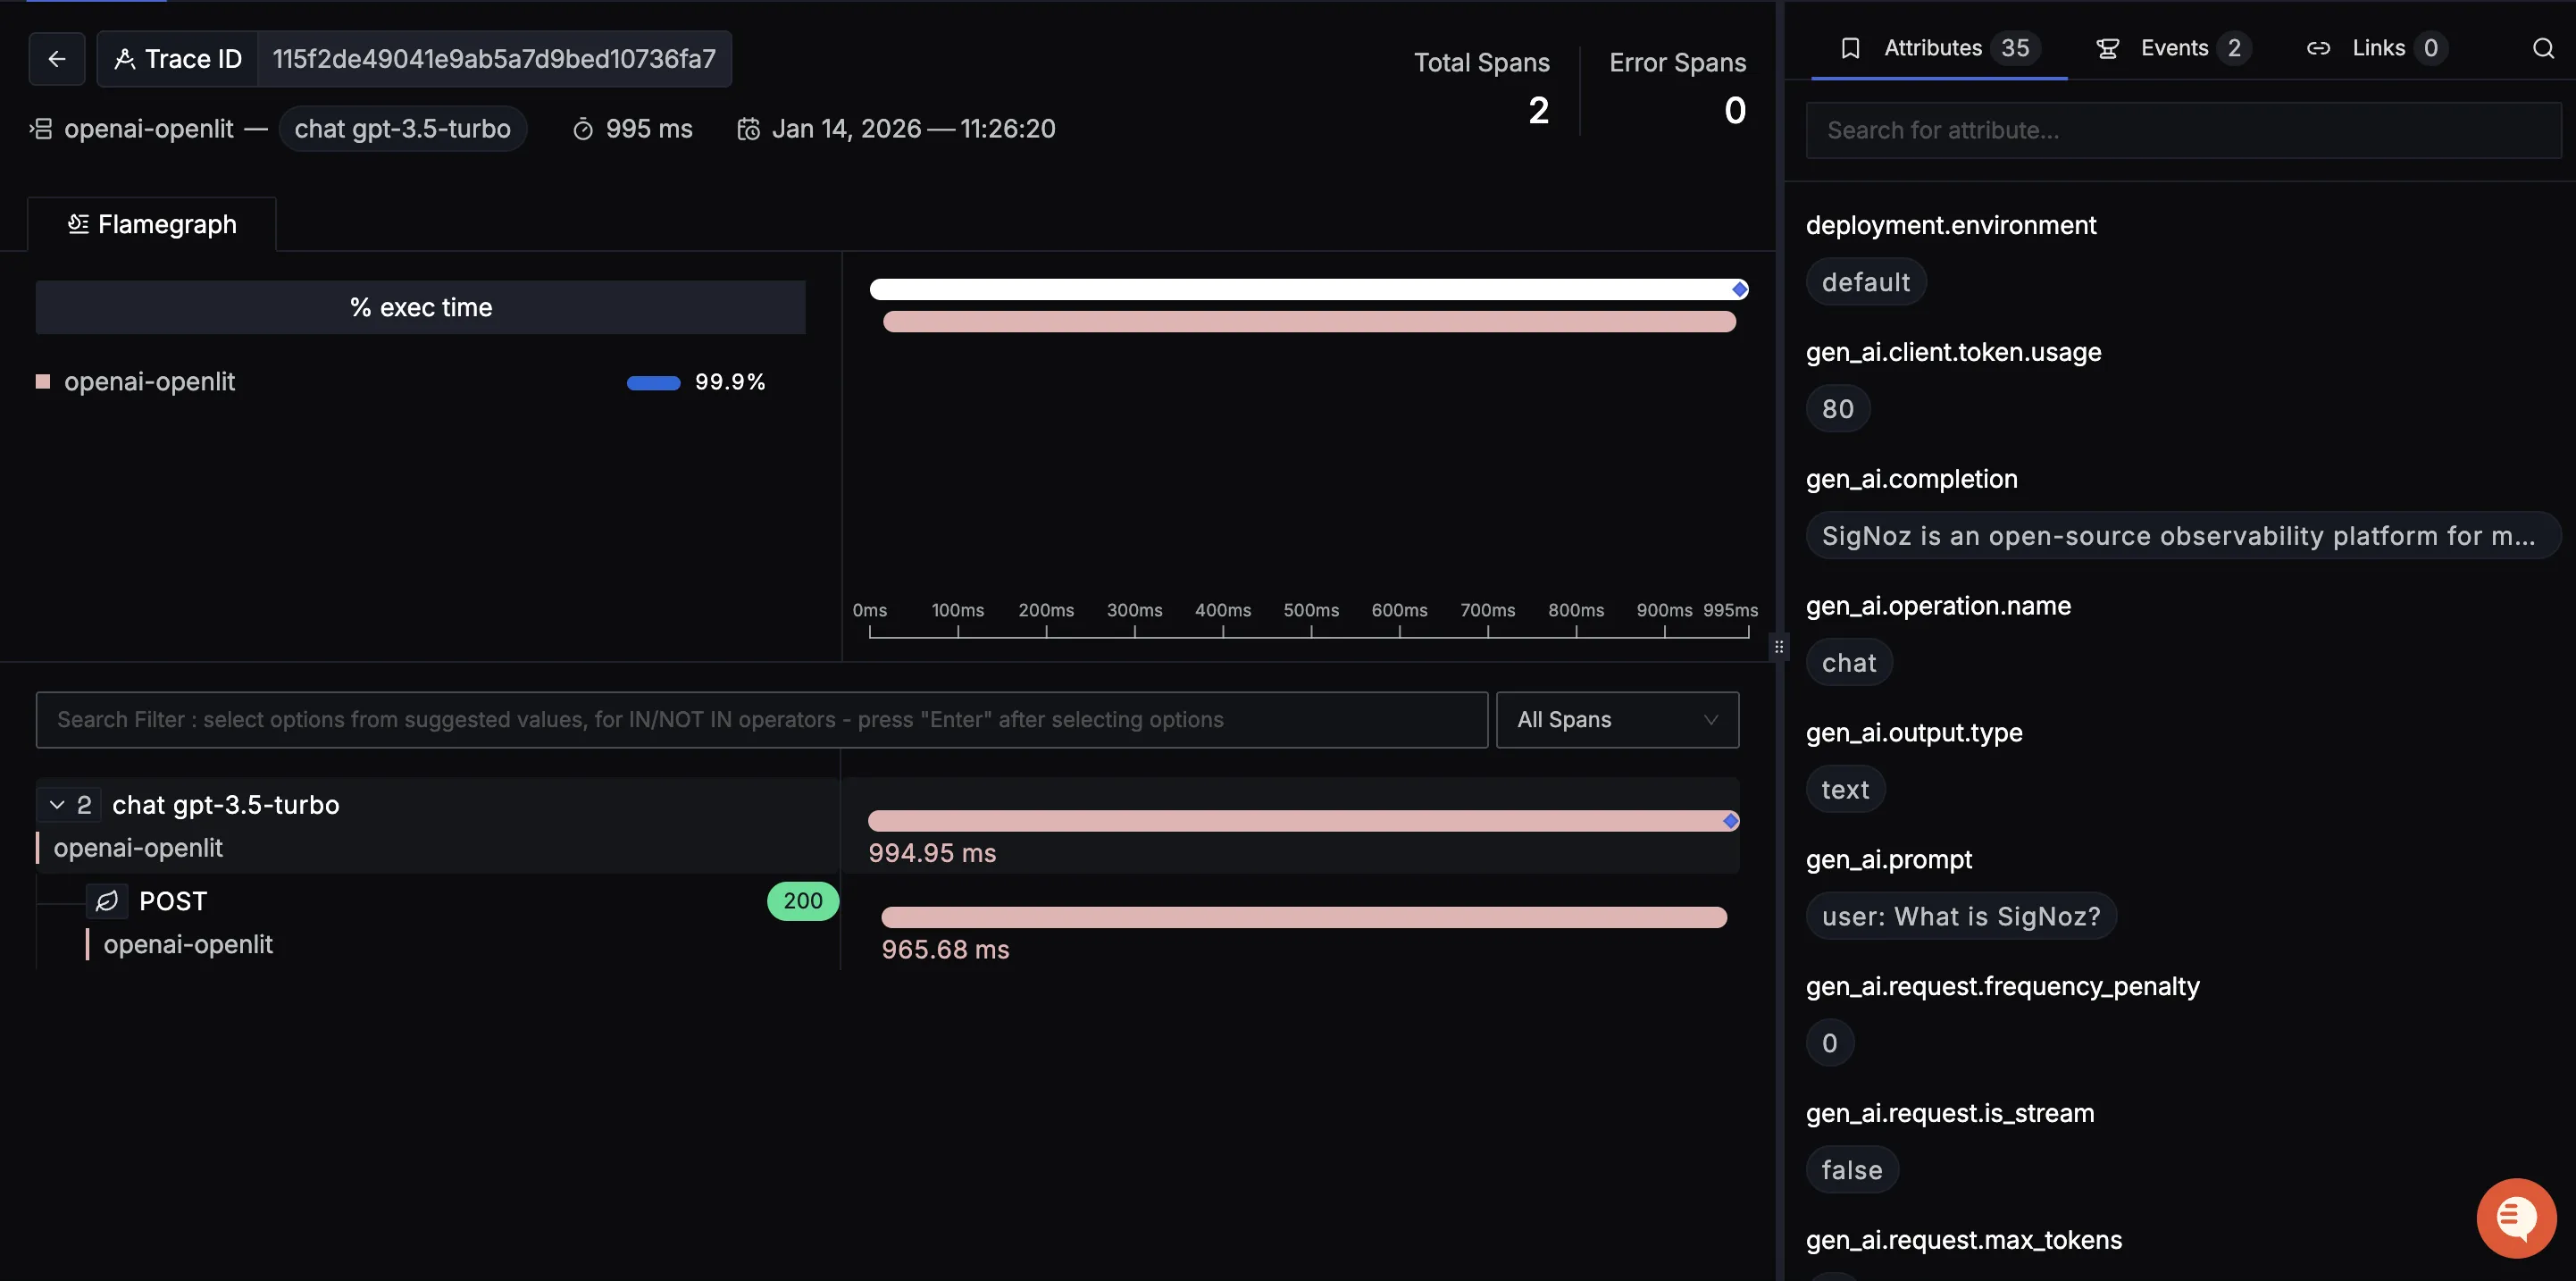Click the calendar icon beside the date
This screenshot has width=2576, height=1281.
tap(748, 129)
